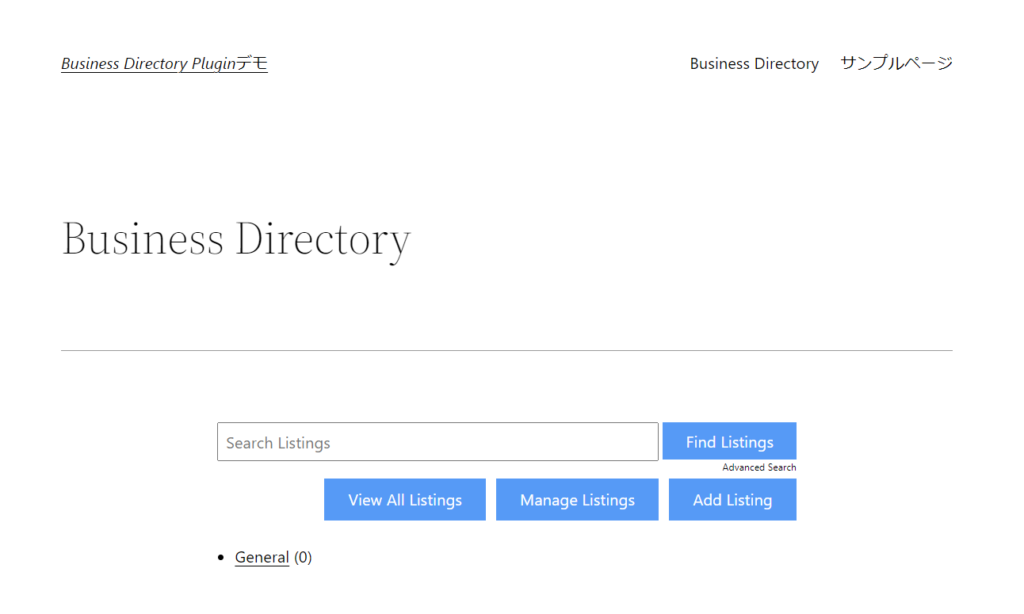Open the Advanced Search link
The height and width of the screenshot is (614, 1024).
759,468
